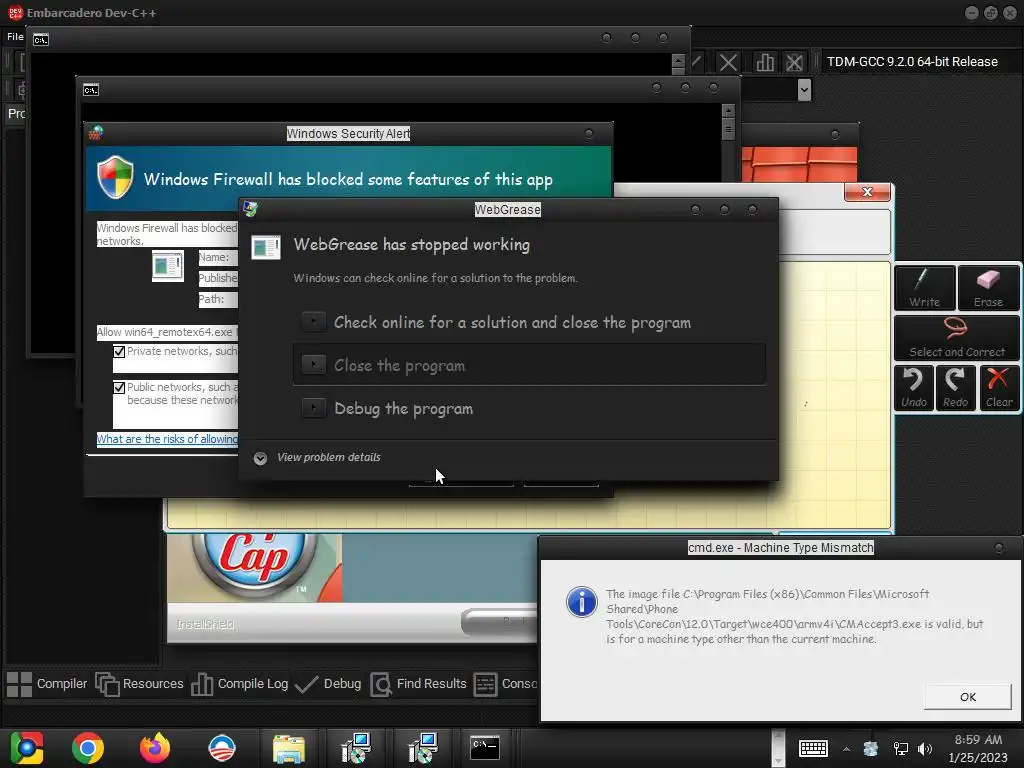
Task: Click the network icon in the system tray
Action: [x=901, y=749]
